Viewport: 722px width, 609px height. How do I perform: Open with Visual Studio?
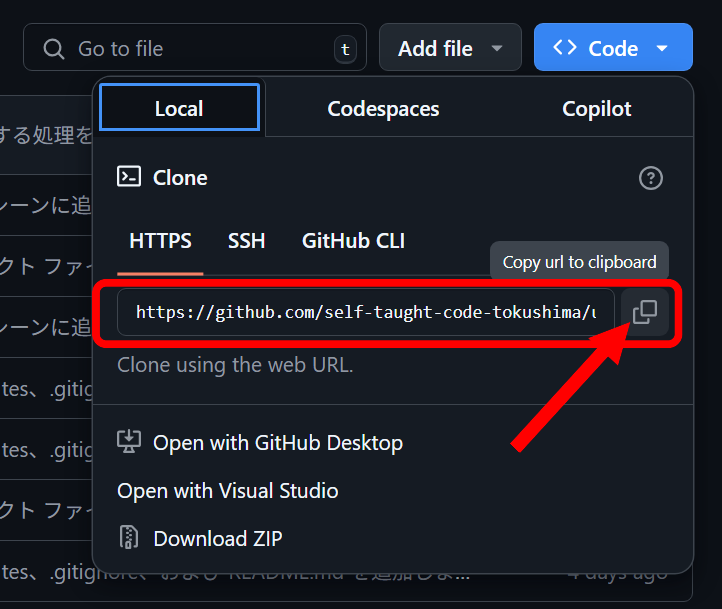(x=227, y=491)
